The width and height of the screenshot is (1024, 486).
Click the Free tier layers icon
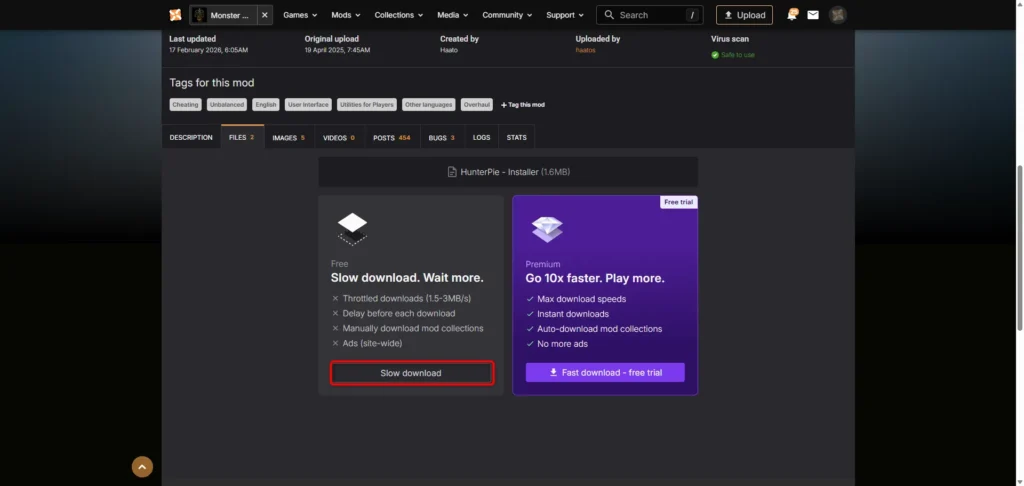point(352,229)
